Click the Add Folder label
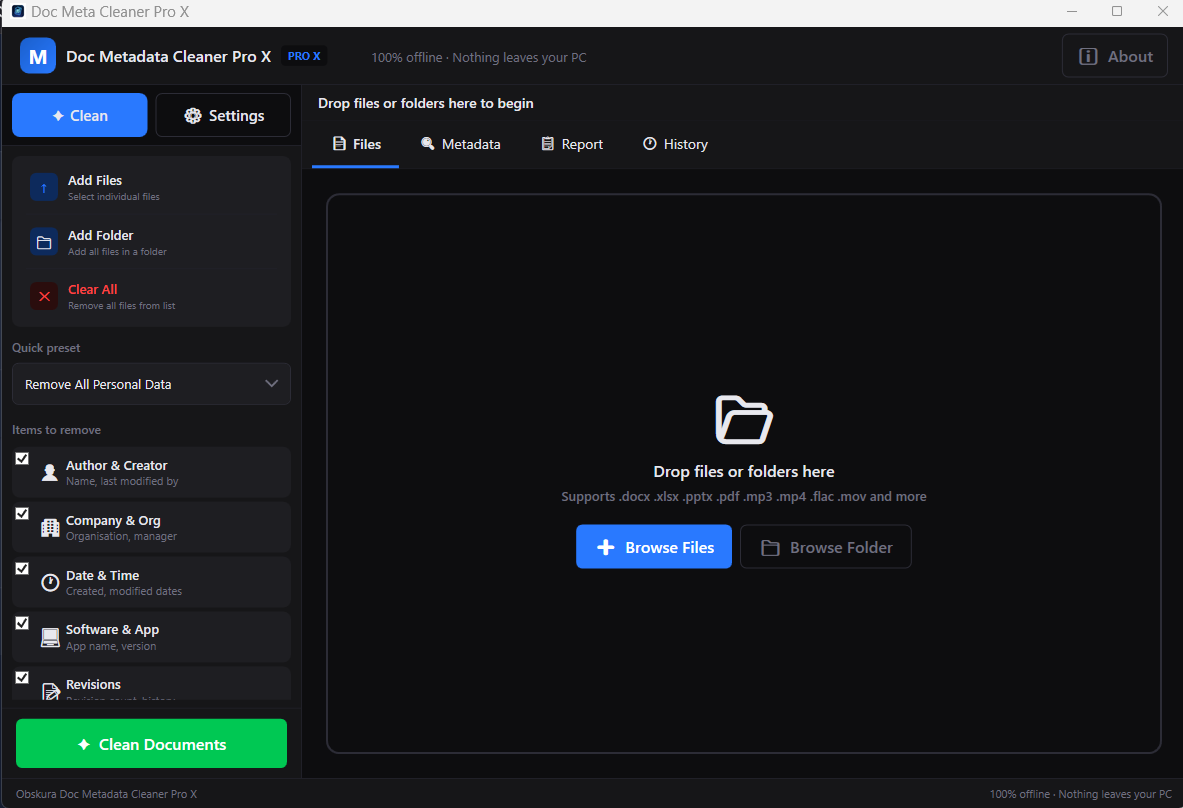1183x808 pixels. tap(100, 235)
